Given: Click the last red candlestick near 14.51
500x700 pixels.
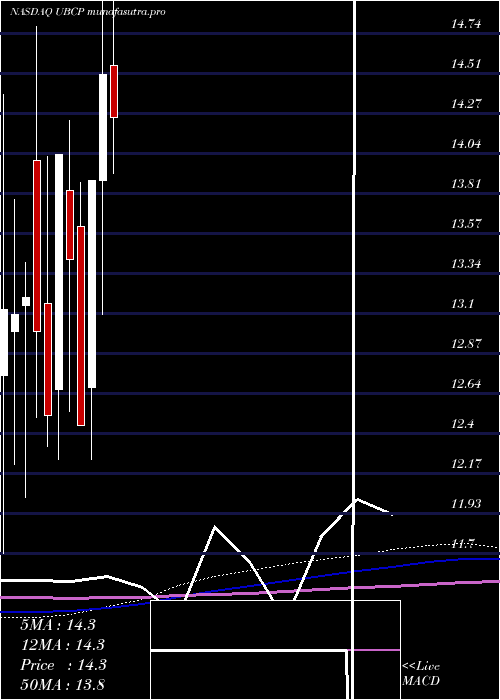Looking at the screenshot, I should click(114, 92).
